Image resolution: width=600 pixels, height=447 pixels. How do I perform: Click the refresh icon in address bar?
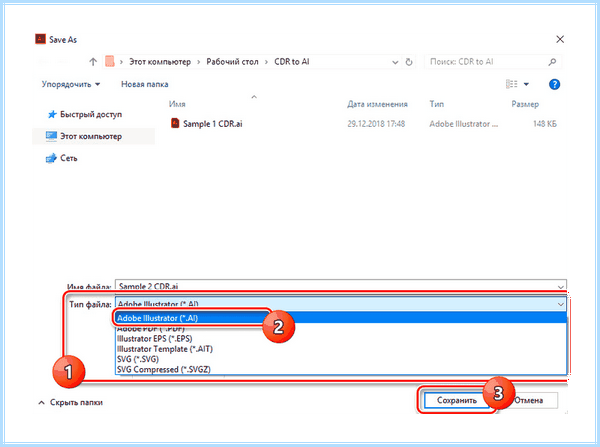click(409, 62)
